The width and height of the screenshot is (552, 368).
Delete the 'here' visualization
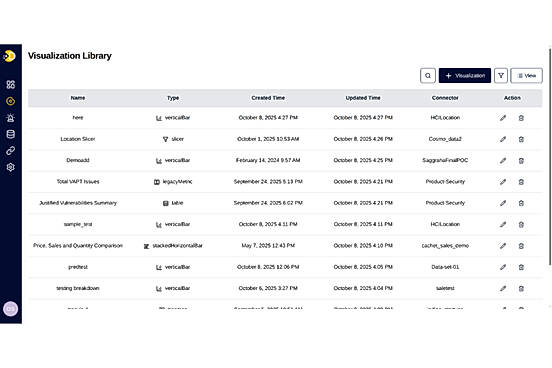pos(521,118)
